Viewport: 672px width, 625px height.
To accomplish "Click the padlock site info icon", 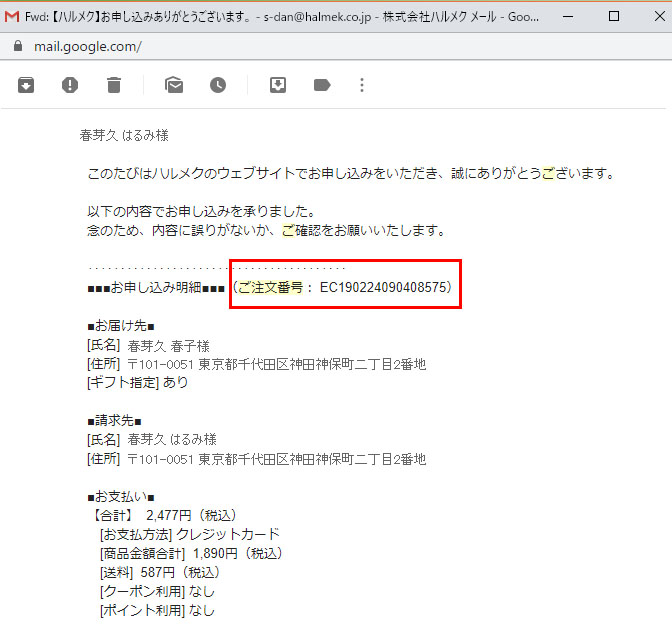I will tap(16, 46).
